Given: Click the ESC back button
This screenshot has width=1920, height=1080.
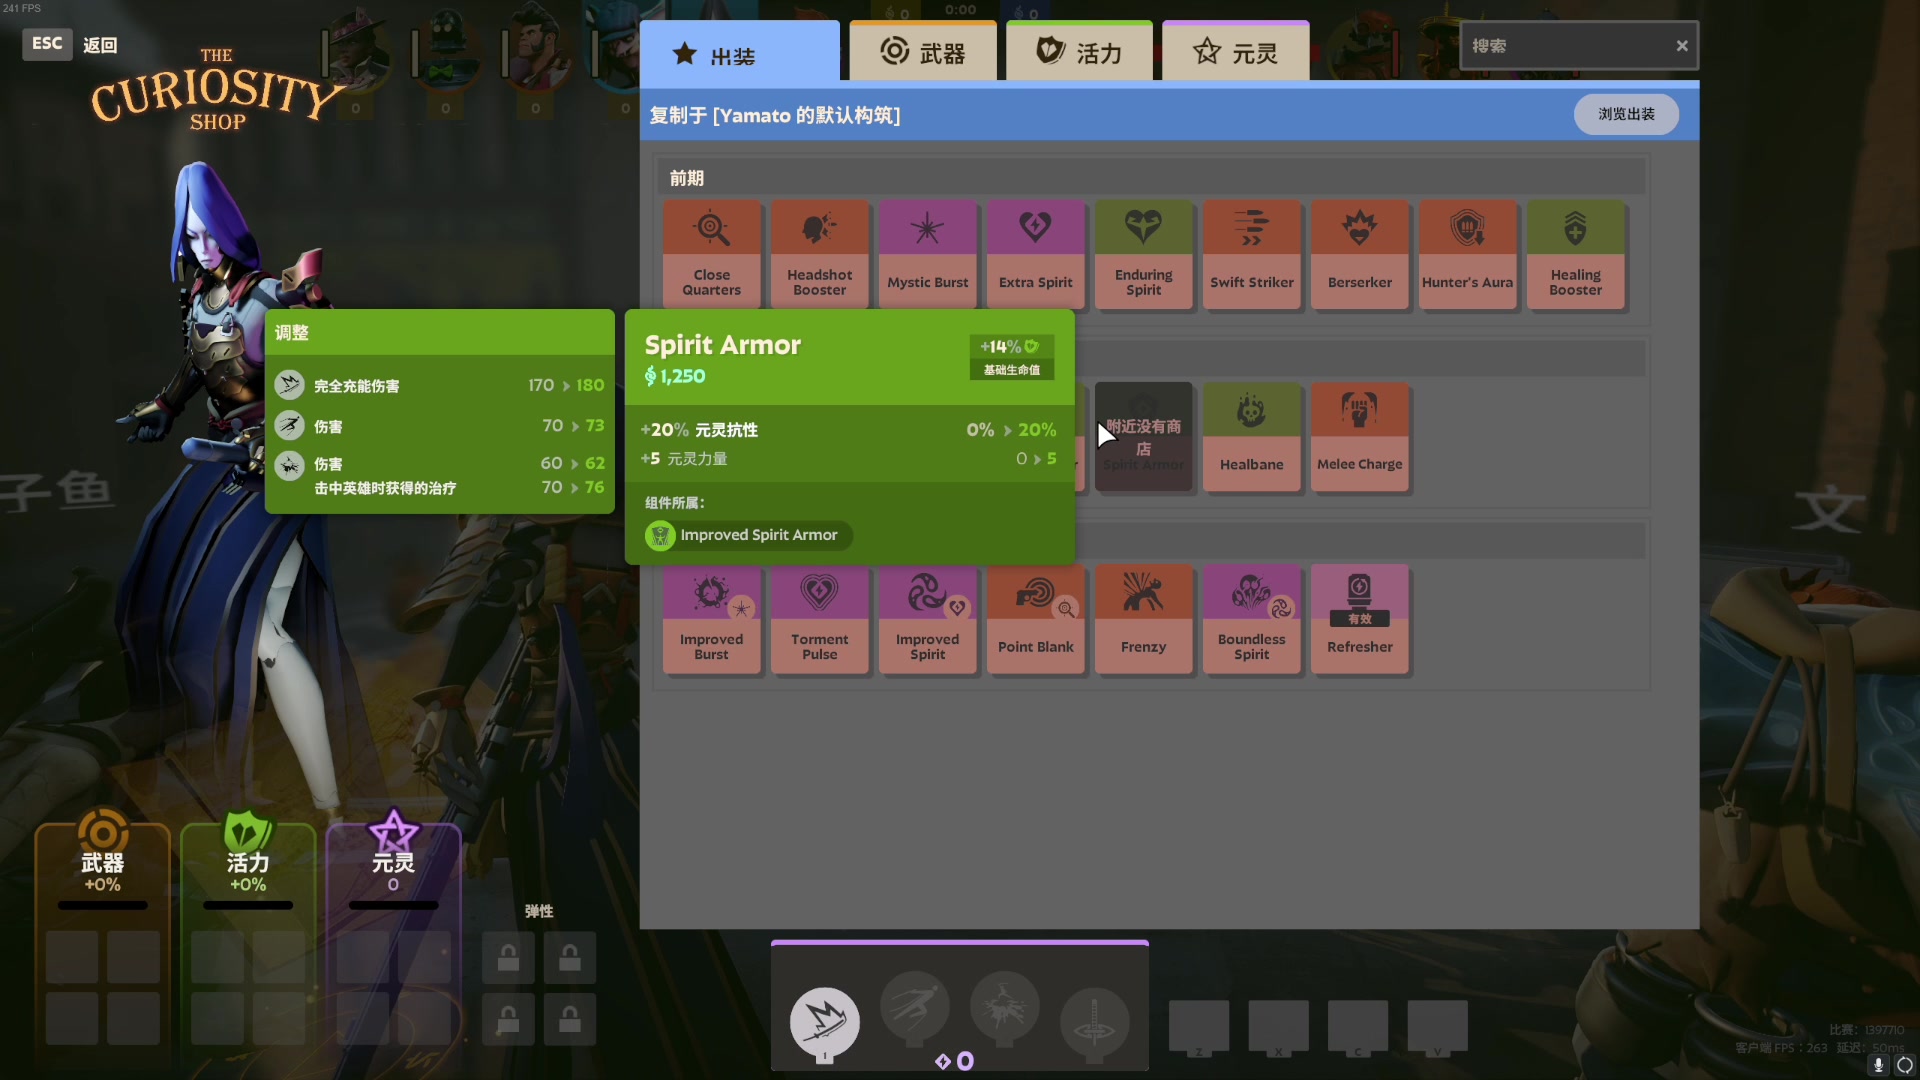Looking at the screenshot, I should coord(47,44).
